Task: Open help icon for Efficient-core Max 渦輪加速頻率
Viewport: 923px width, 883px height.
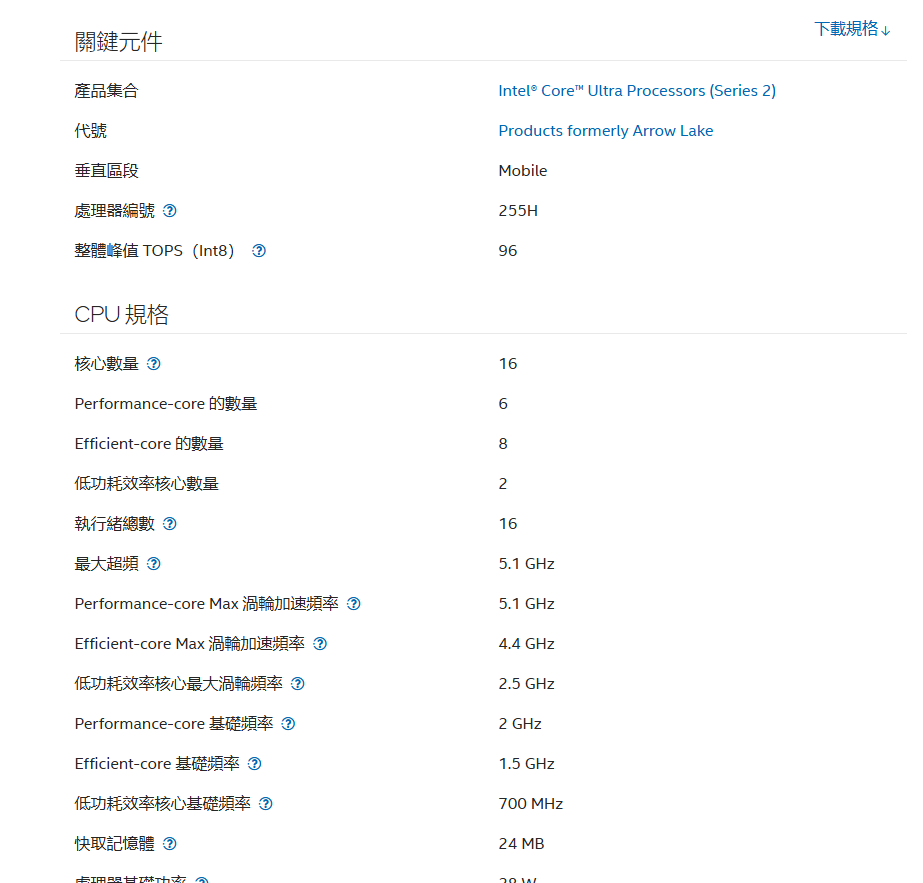Action: pos(320,644)
